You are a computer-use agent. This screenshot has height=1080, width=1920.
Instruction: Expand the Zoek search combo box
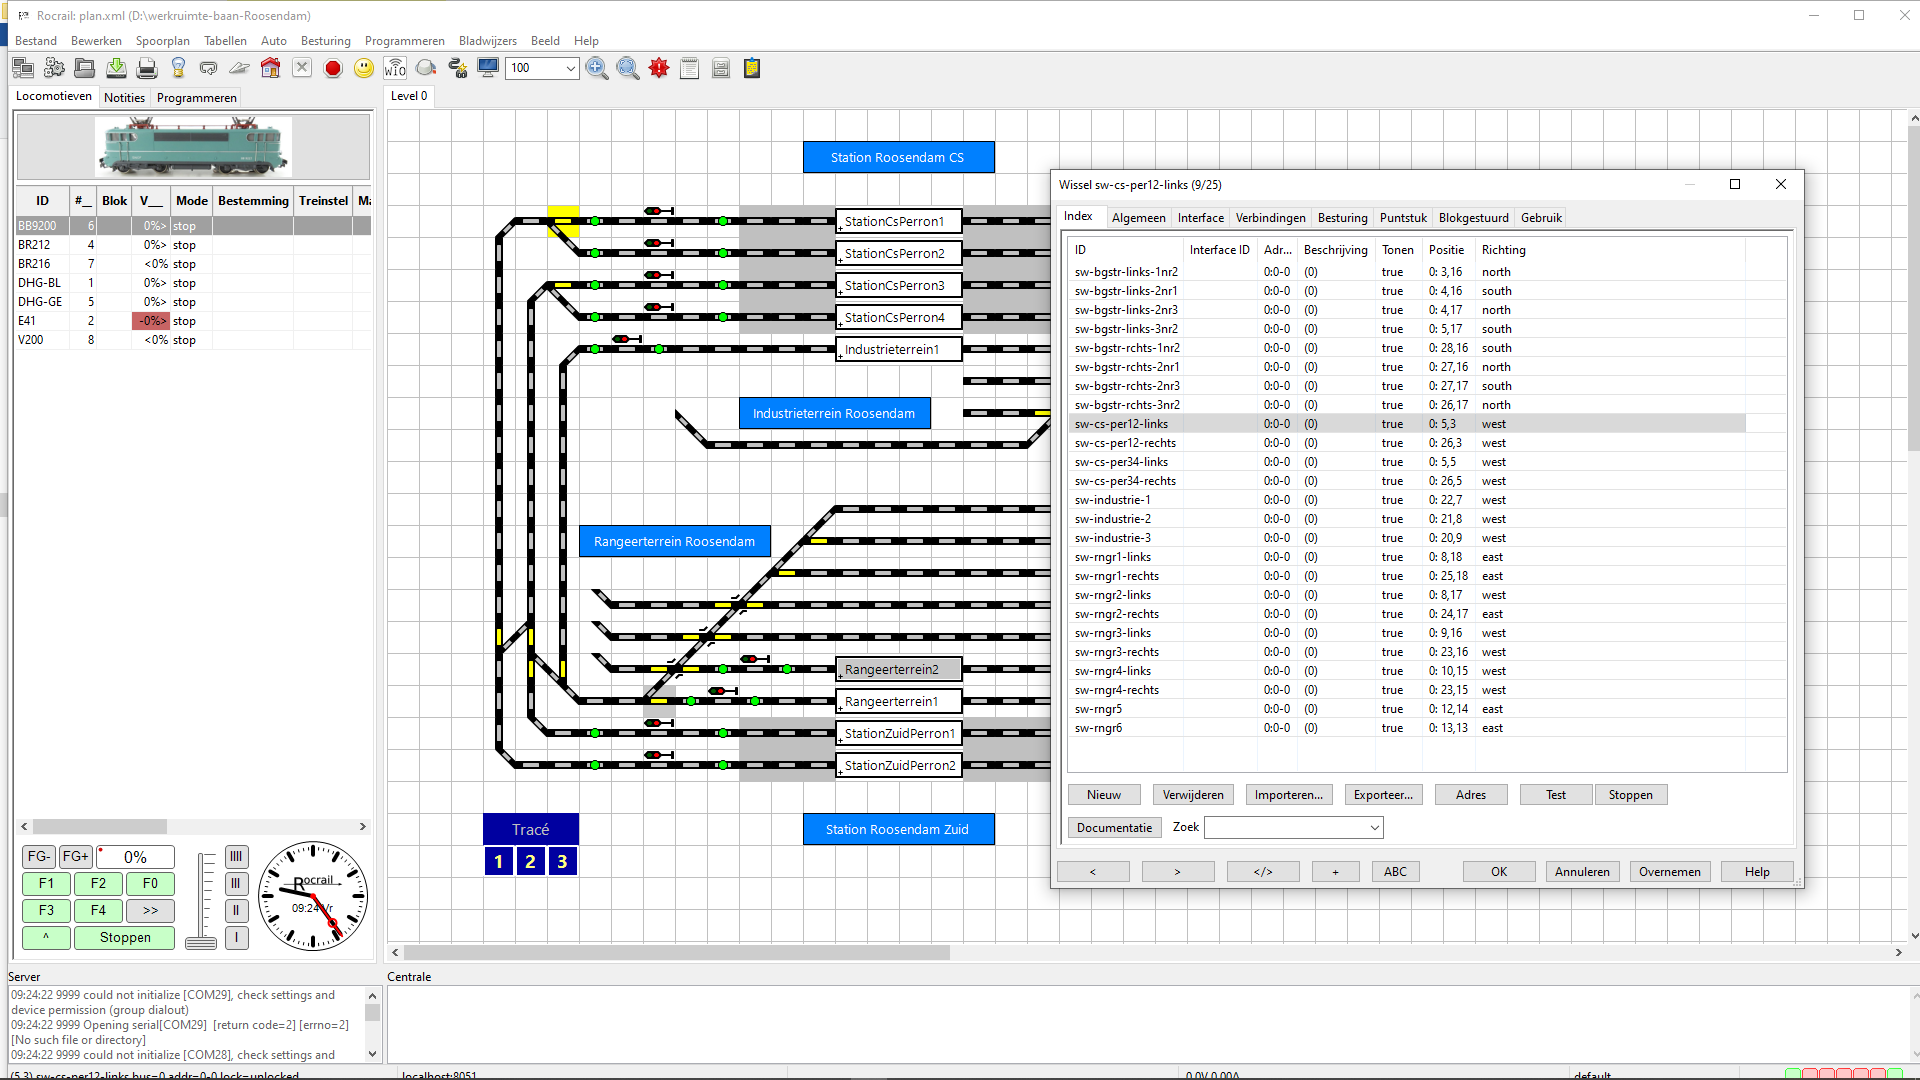1375,828
